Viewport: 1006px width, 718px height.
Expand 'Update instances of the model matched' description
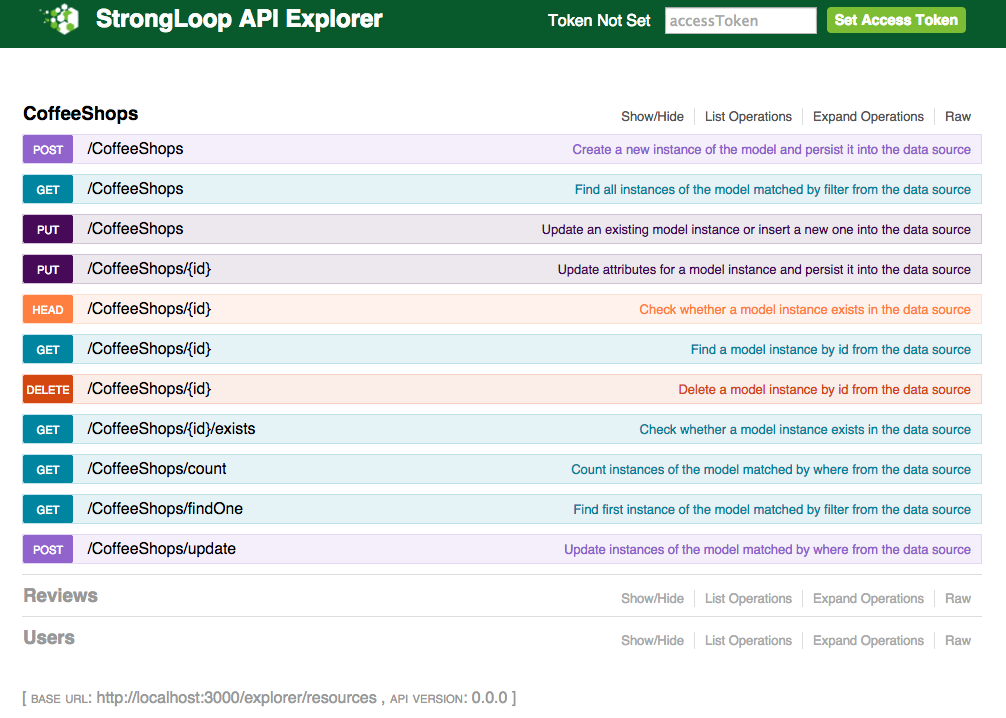pyautogui.click(x=767, y=549)
